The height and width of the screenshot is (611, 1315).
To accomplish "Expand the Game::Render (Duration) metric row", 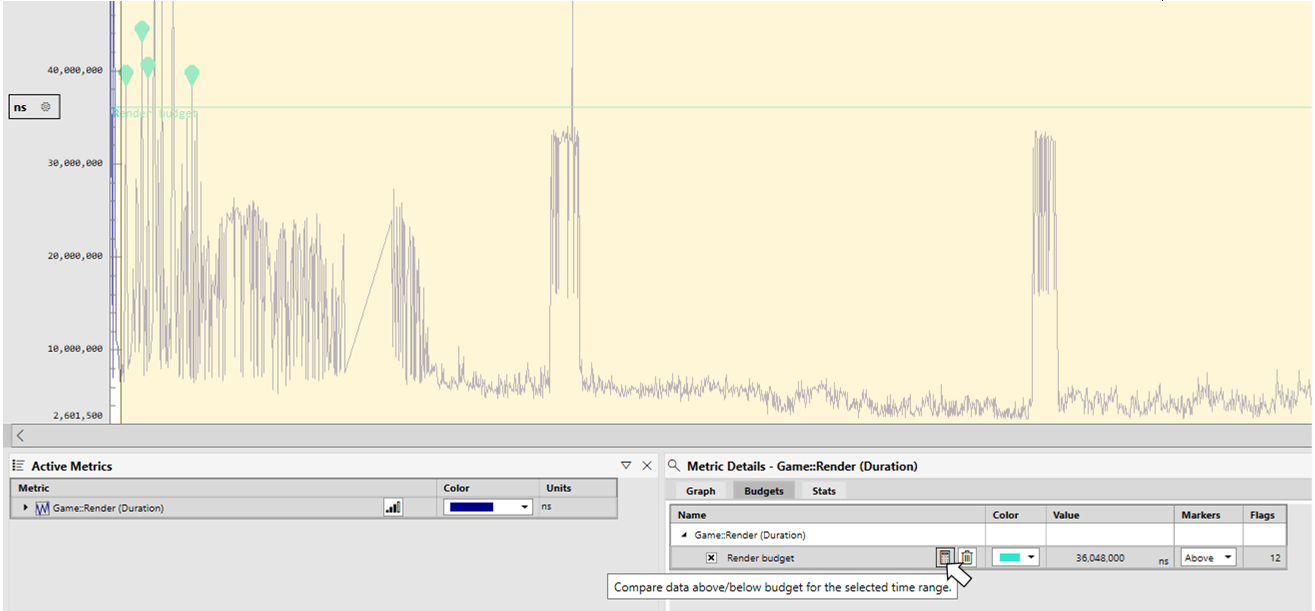I will coord(26,508).
